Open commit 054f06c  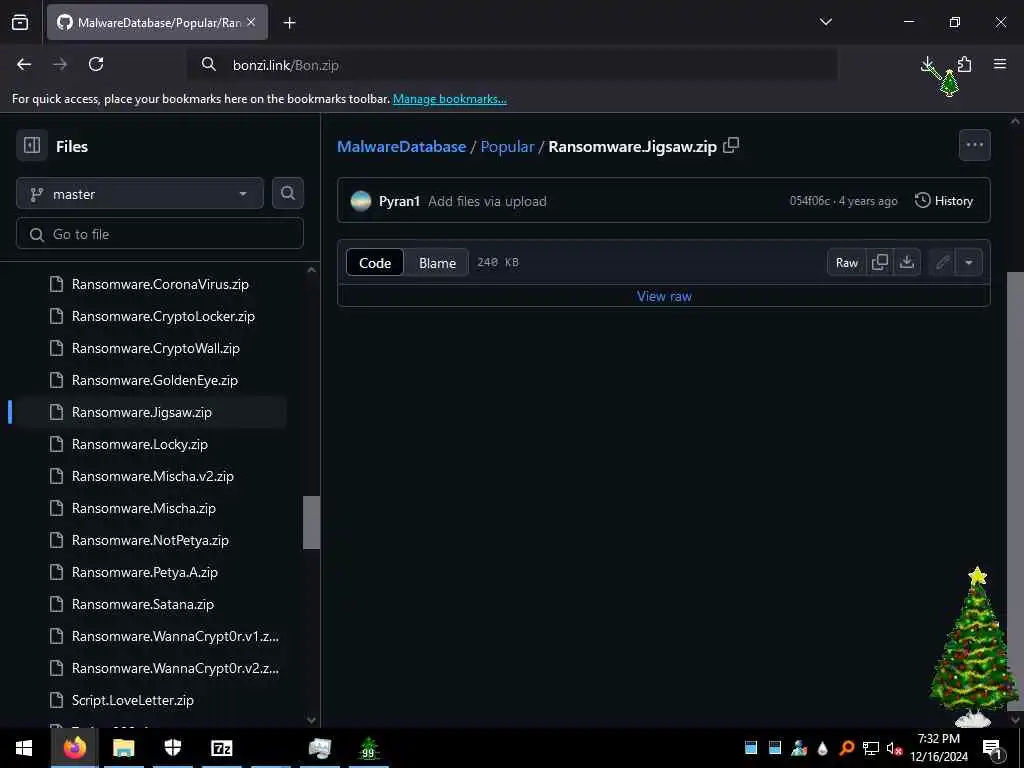(809, 201)
